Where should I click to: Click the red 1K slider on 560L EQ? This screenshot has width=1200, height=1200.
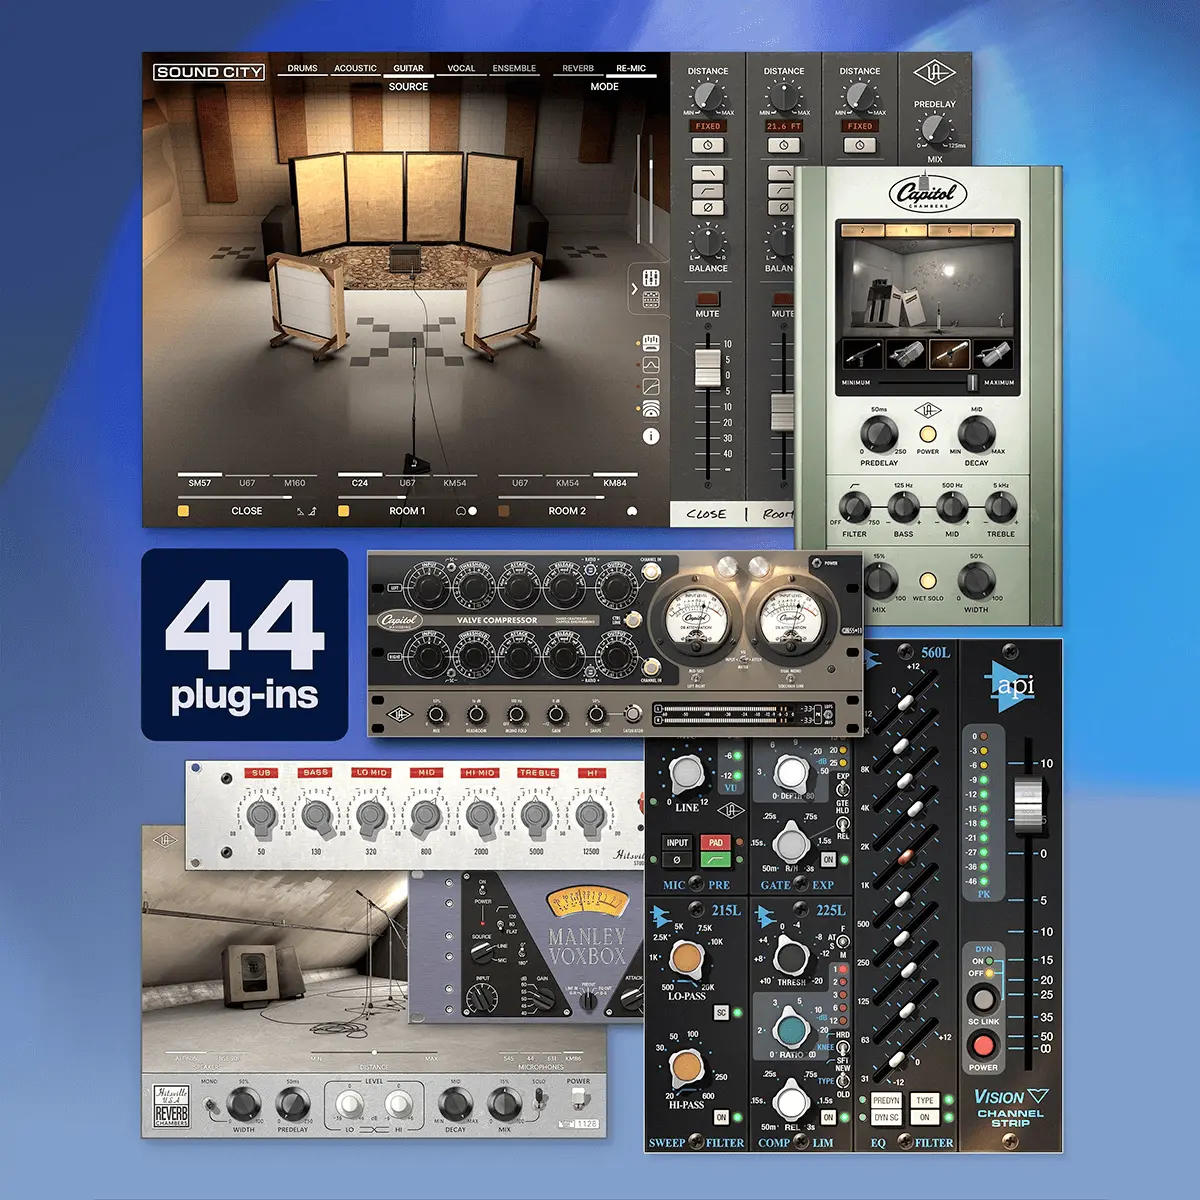[x=906, y=857]
